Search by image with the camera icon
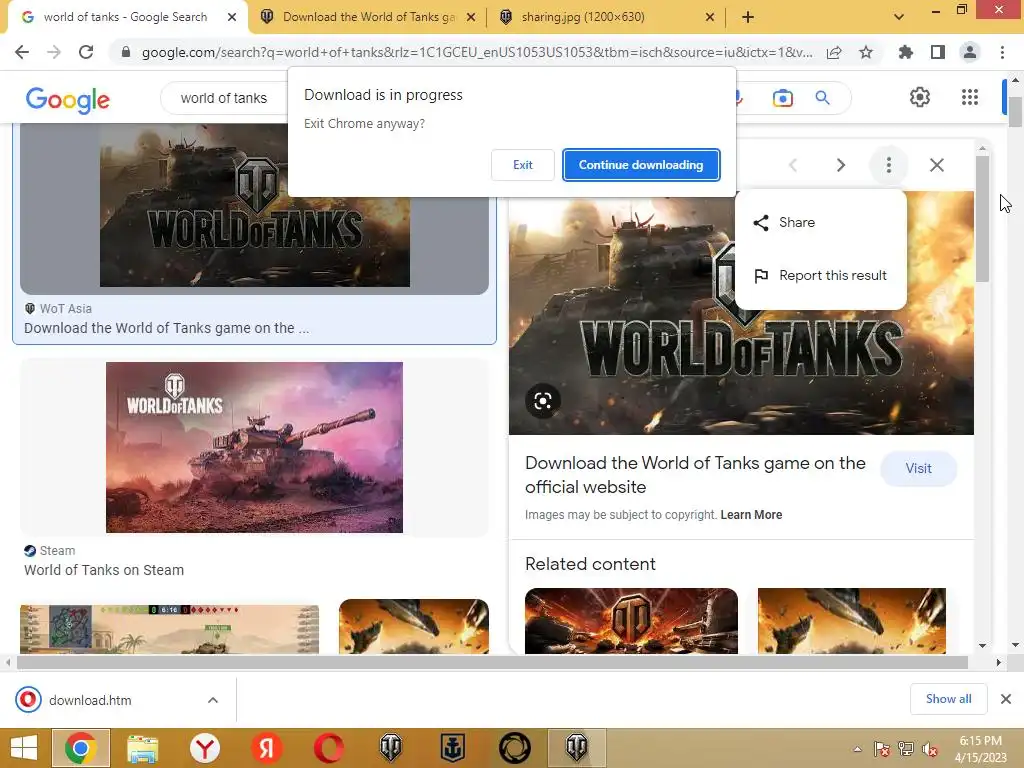 point(782,98)
